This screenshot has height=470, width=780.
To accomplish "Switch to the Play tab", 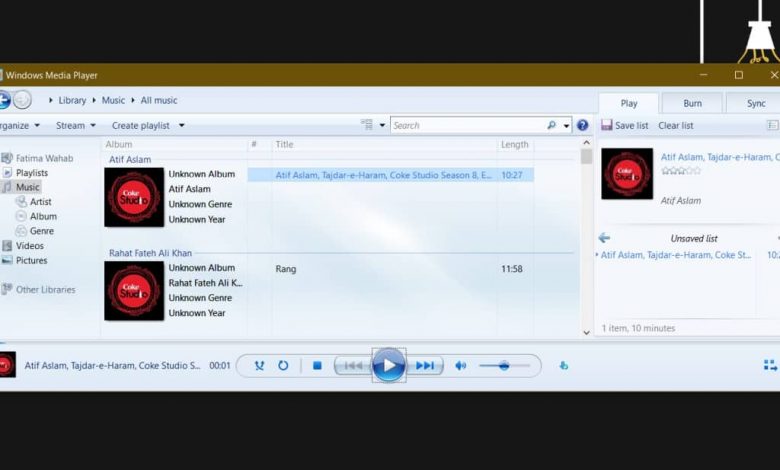I will 629,103.
